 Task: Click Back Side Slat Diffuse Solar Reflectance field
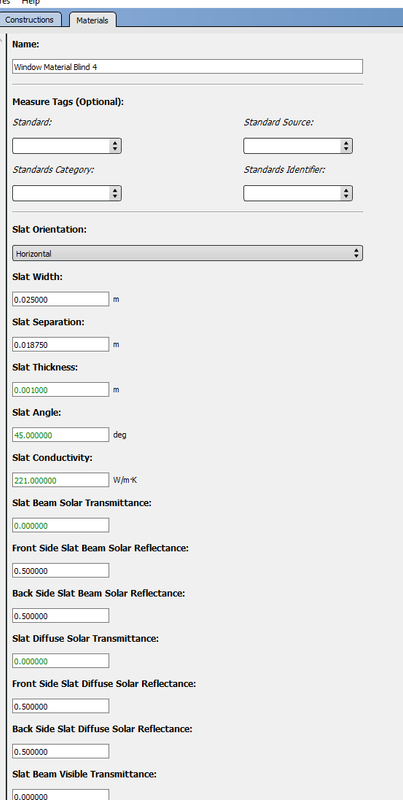(x=61, y=751)
